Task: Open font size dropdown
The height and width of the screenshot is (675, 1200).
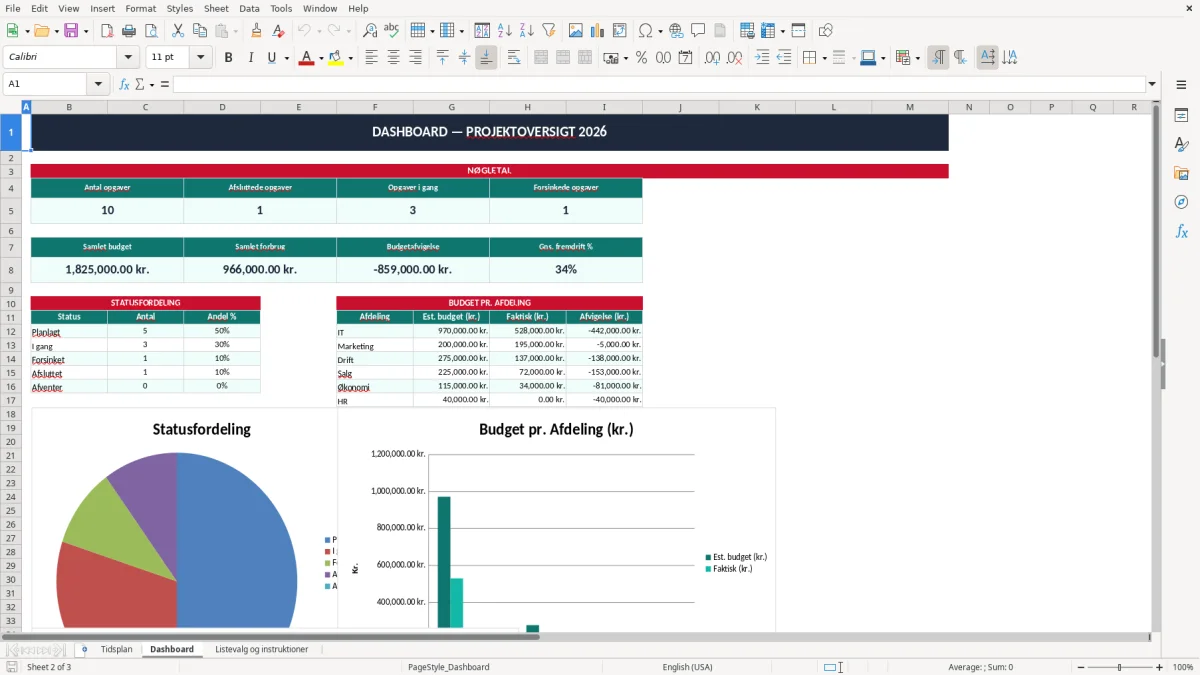Action: coord(201,58)
